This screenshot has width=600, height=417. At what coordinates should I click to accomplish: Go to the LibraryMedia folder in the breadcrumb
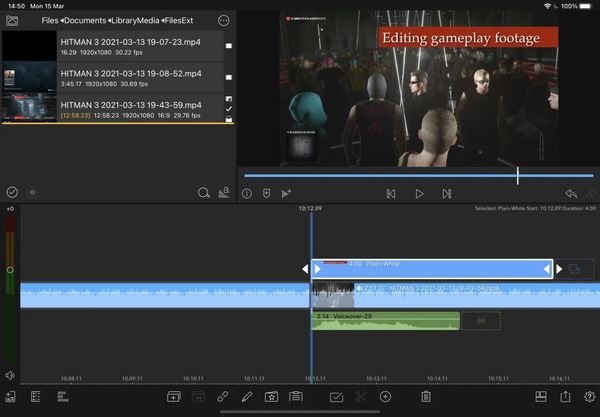tap(135, 21)
